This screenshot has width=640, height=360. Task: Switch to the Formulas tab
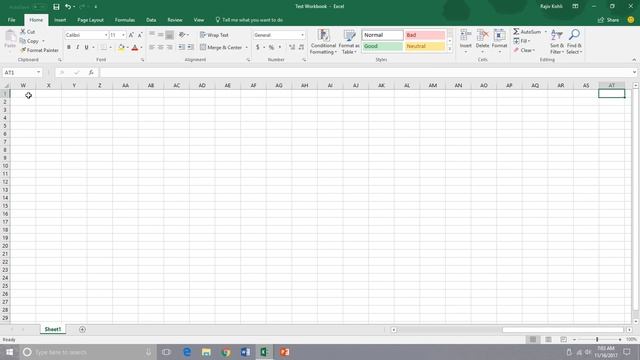(124, 20)
